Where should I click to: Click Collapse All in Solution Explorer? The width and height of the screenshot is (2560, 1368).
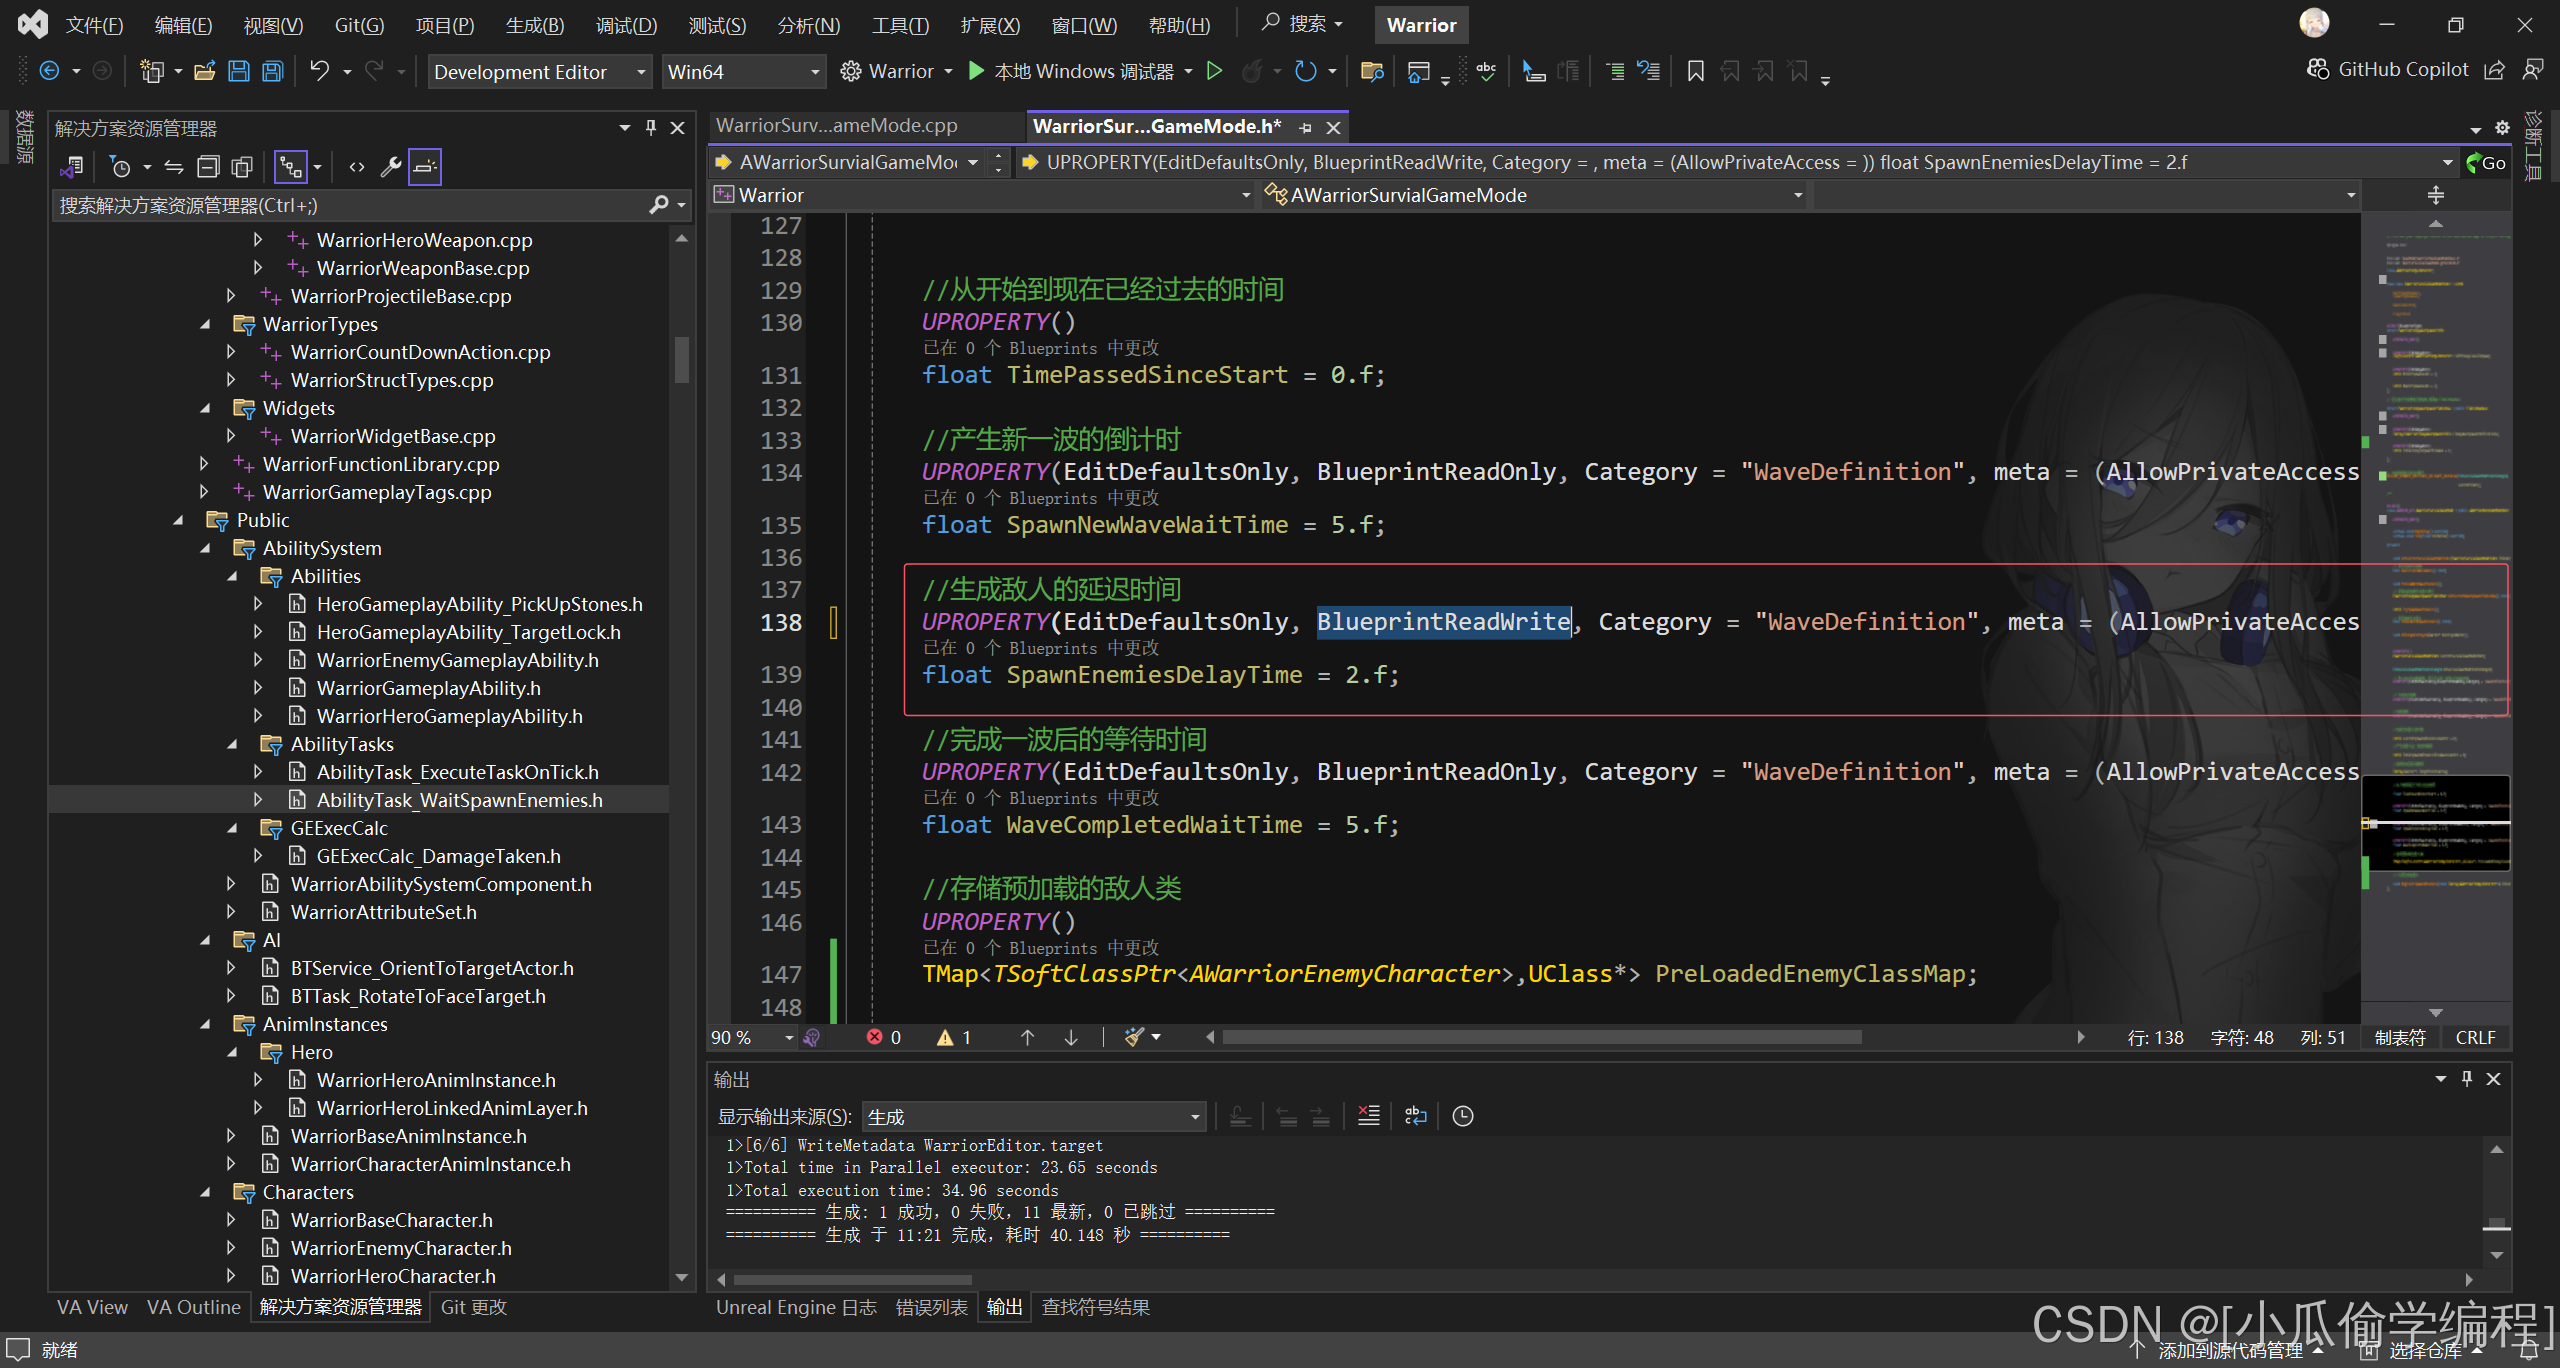coord(208,167)
